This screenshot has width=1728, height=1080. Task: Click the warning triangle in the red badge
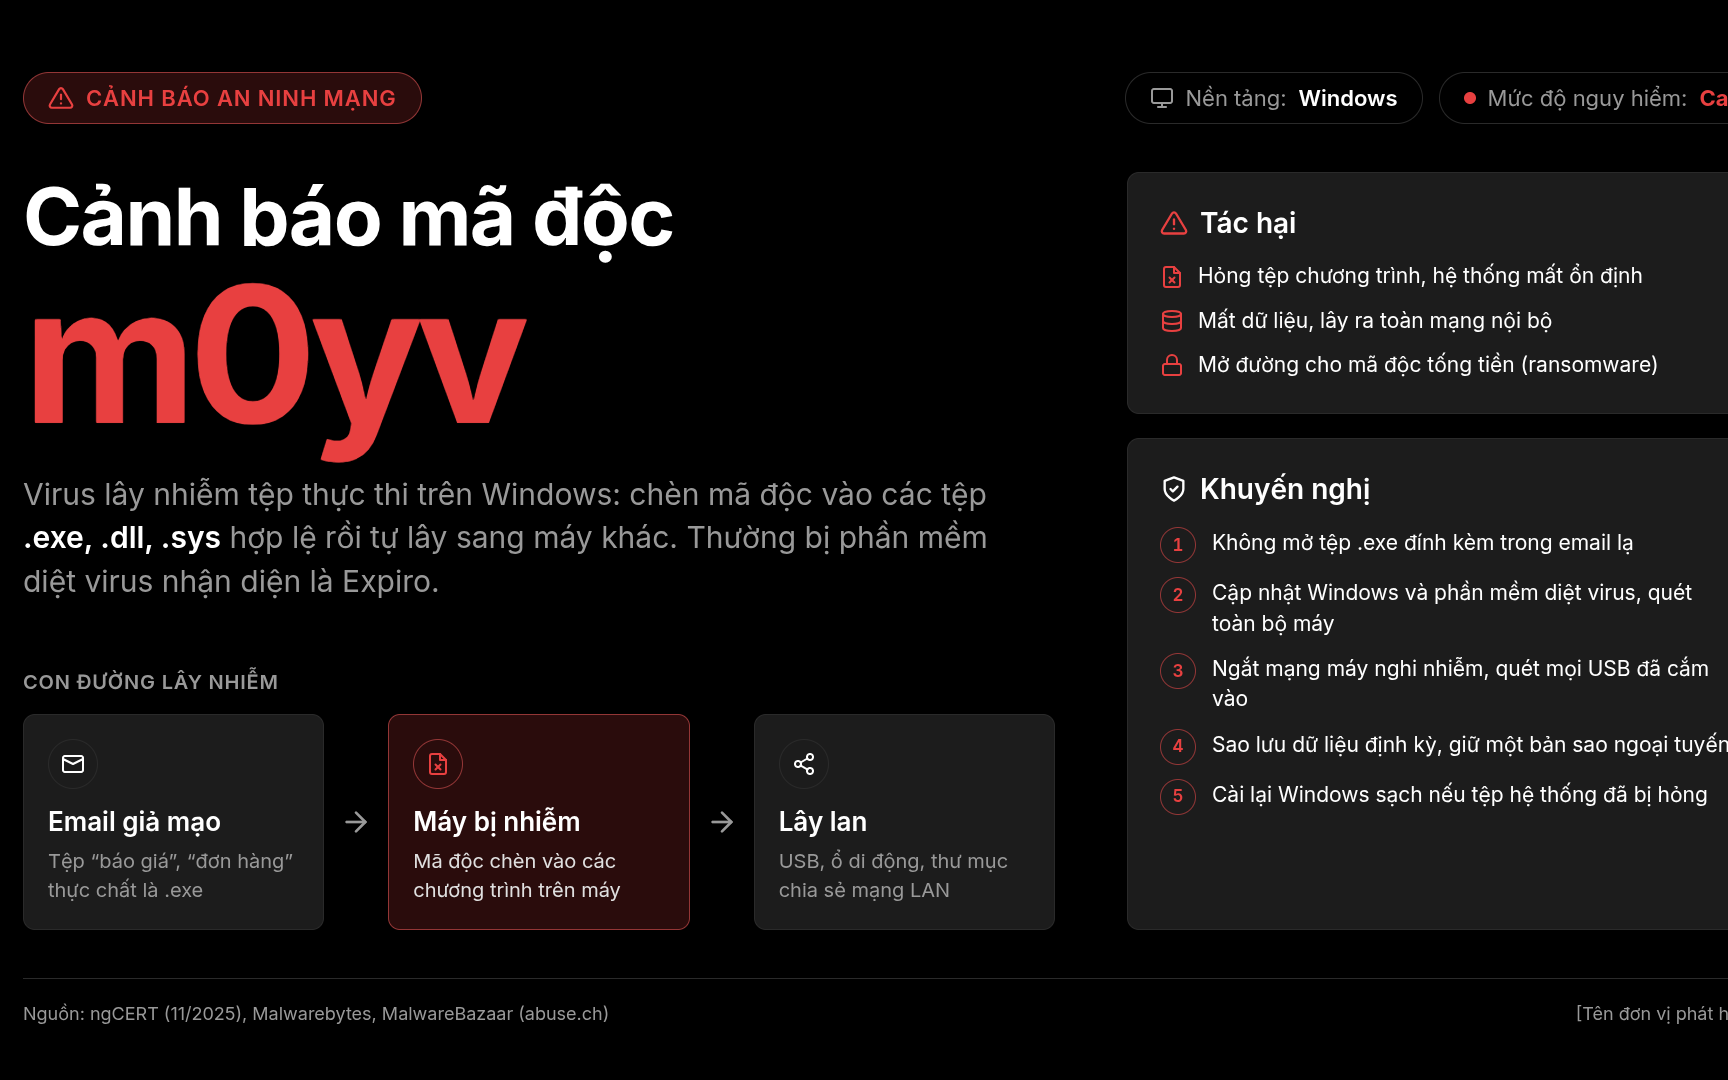[x=61, y=98]
